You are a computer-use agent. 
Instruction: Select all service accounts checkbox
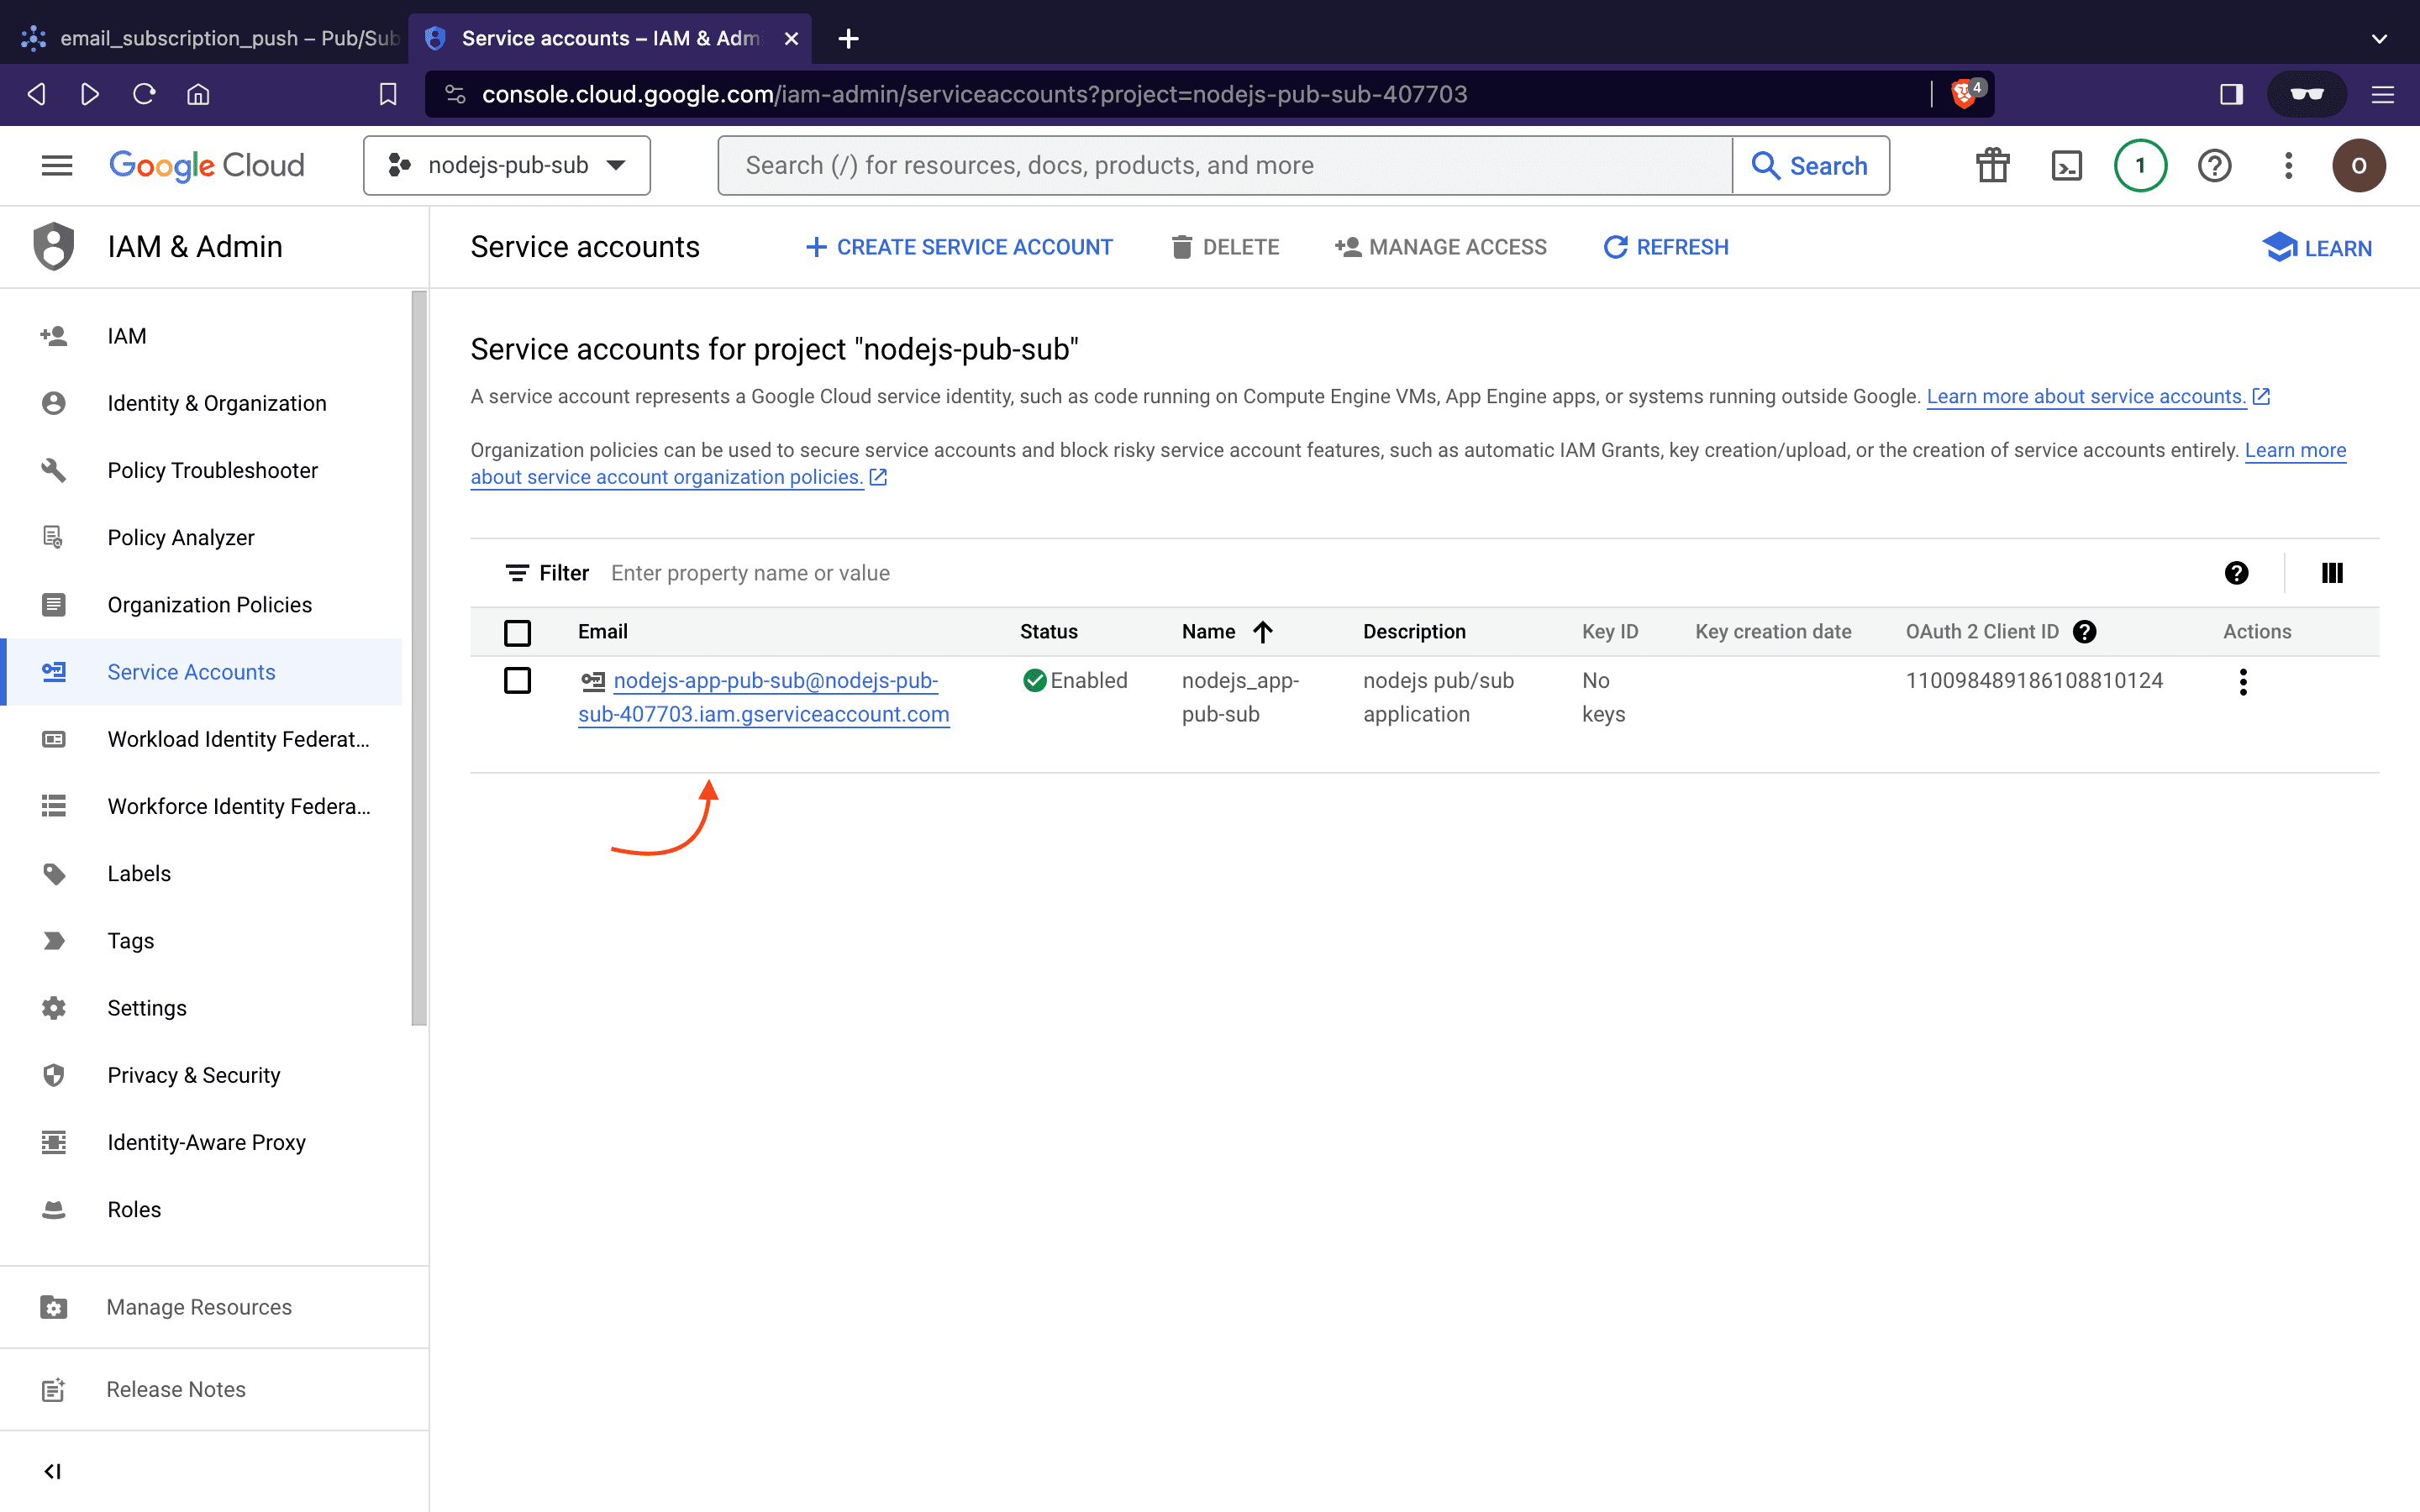(517, 632)
